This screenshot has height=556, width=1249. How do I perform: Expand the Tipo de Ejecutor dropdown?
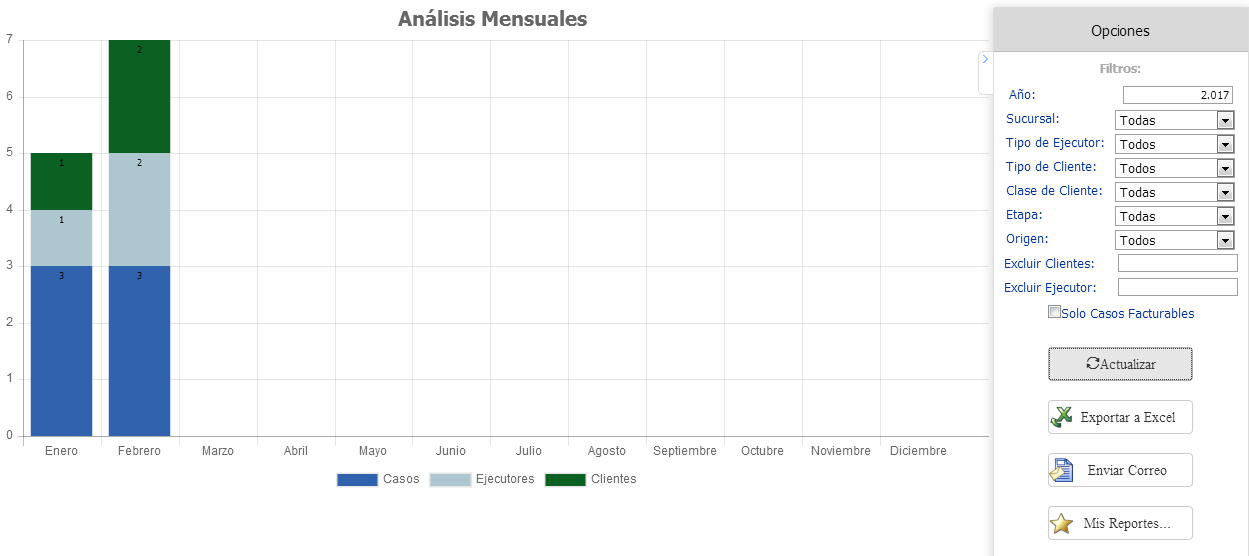coord(1225,144)
